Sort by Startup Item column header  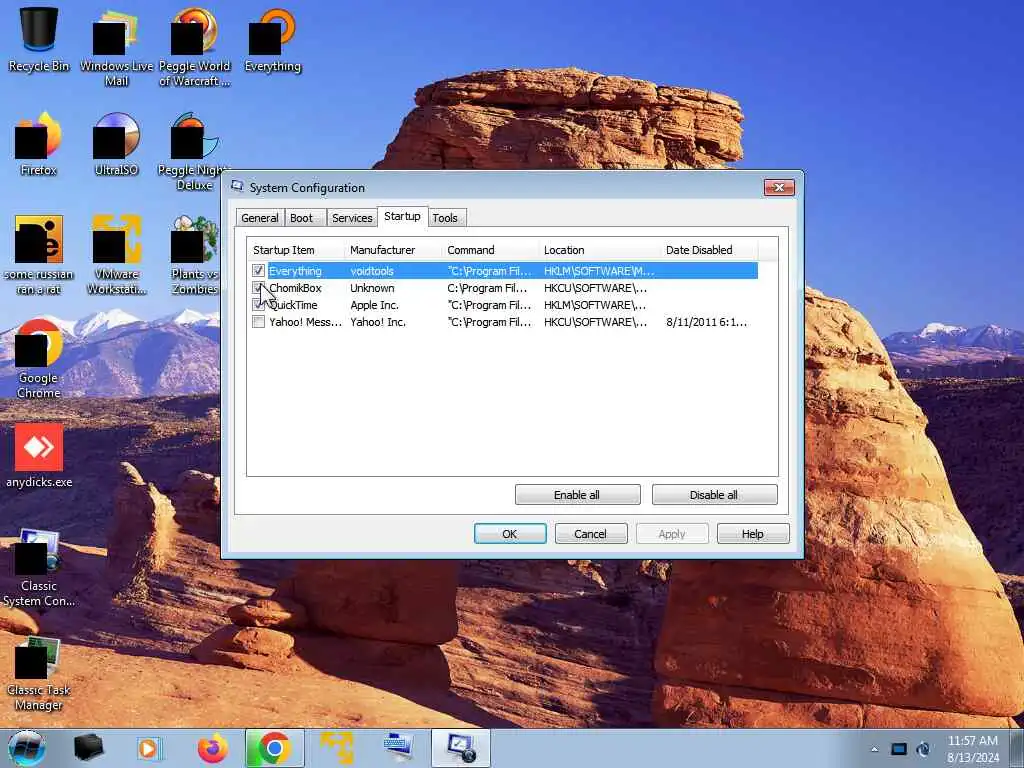[296, 250]
